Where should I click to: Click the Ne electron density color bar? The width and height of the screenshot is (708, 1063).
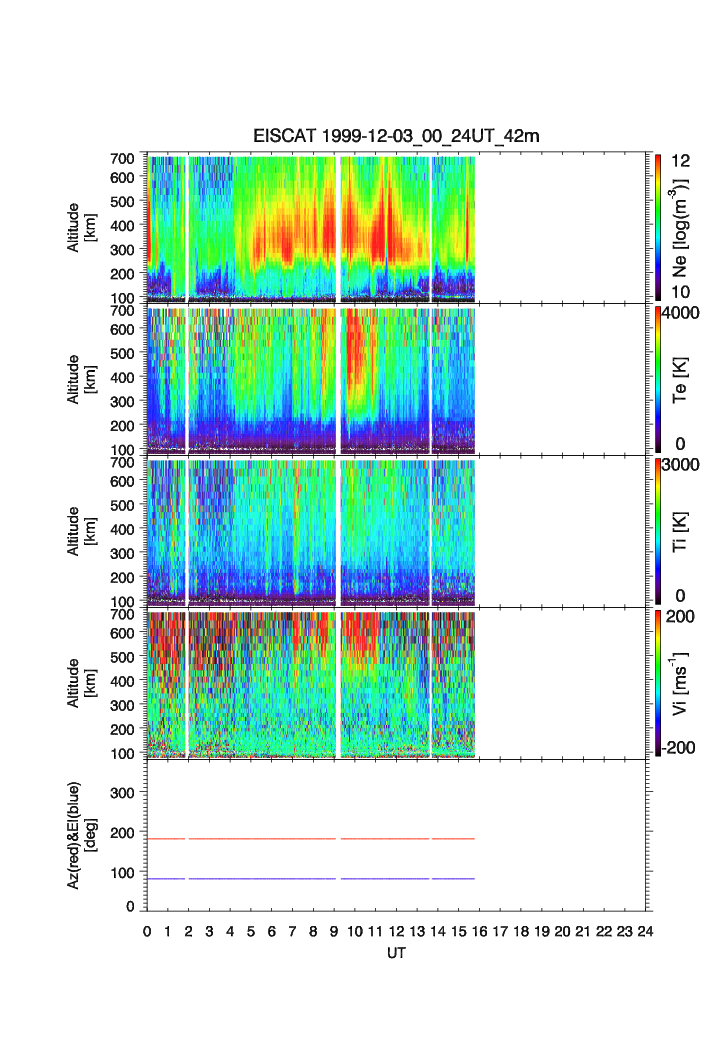coord(659,226)
